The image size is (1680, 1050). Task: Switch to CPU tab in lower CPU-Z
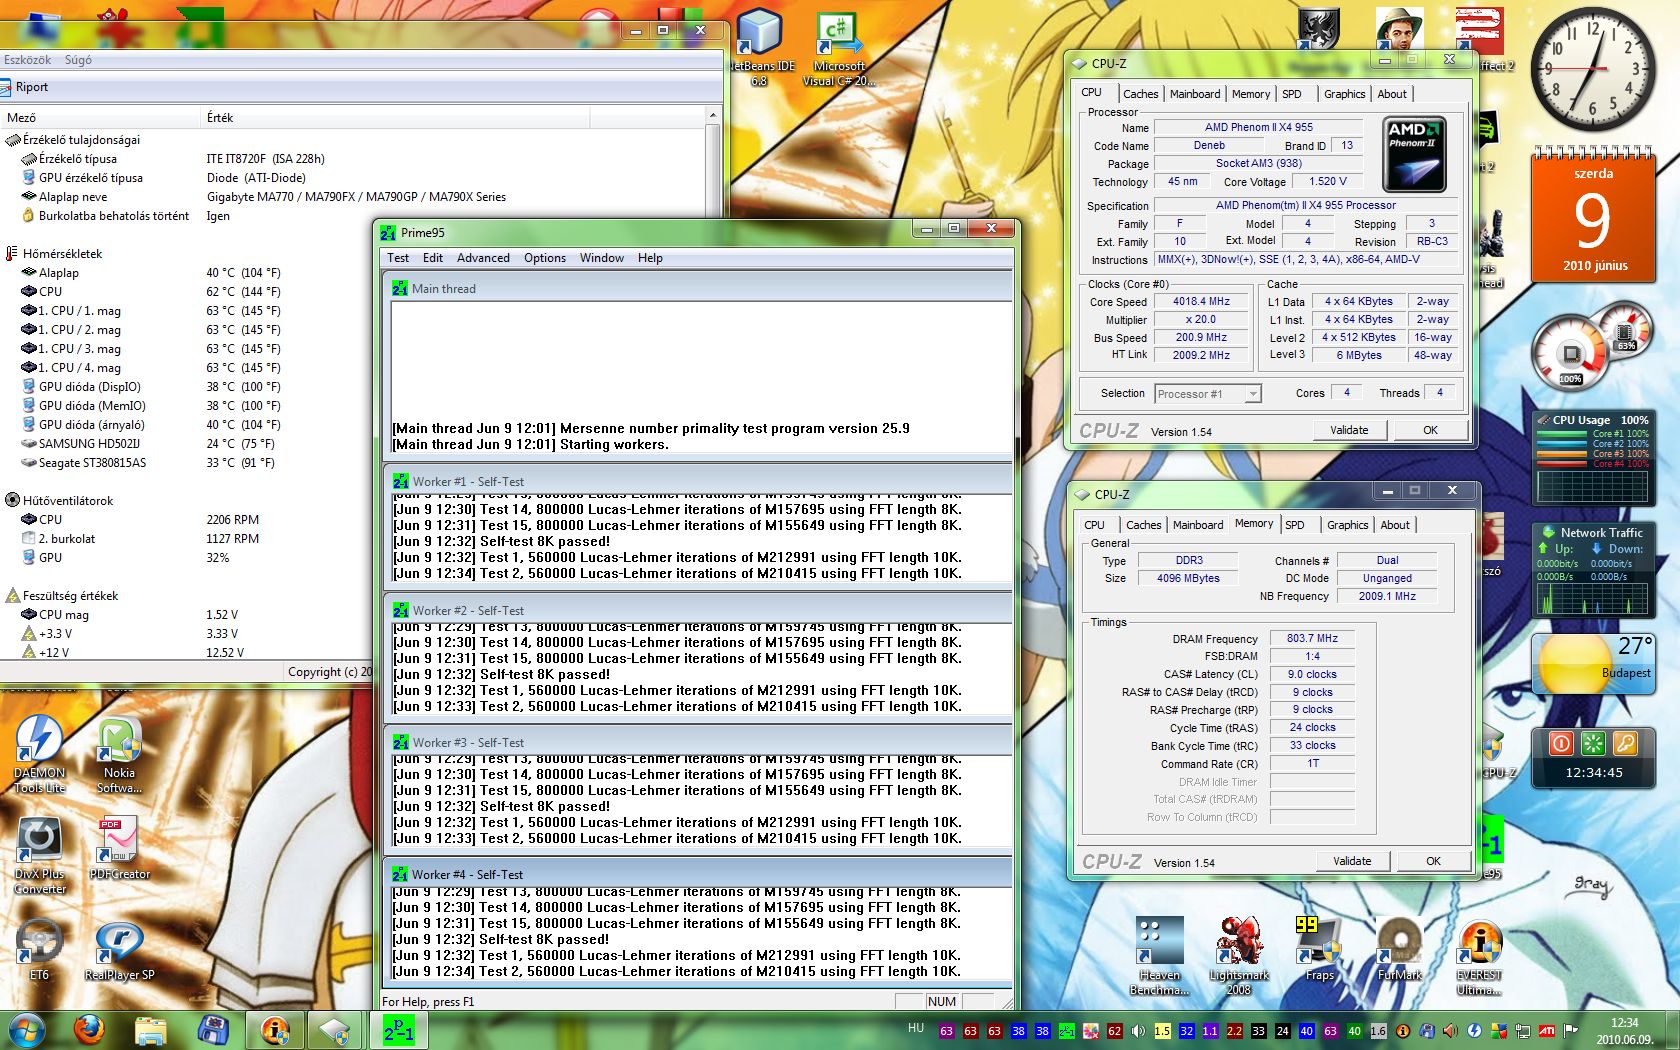point(1094,525)
